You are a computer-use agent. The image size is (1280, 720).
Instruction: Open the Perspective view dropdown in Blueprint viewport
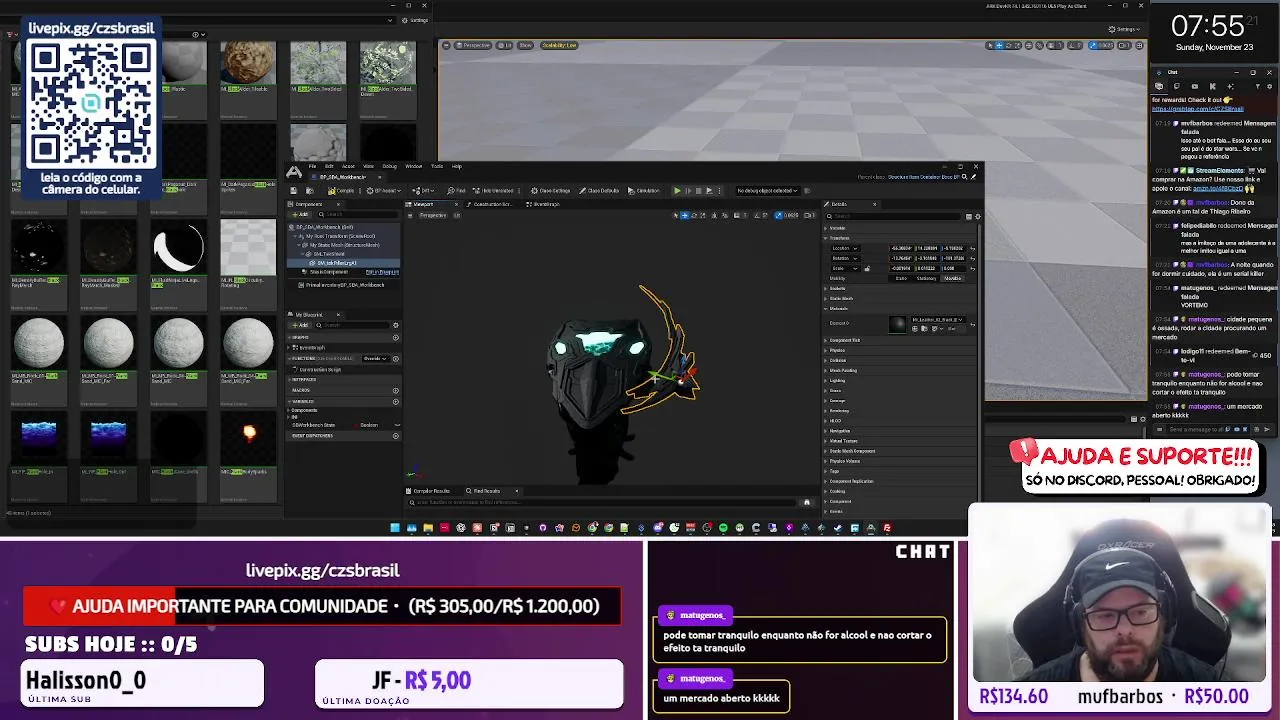pyautogui.click(x=432, y=215)
